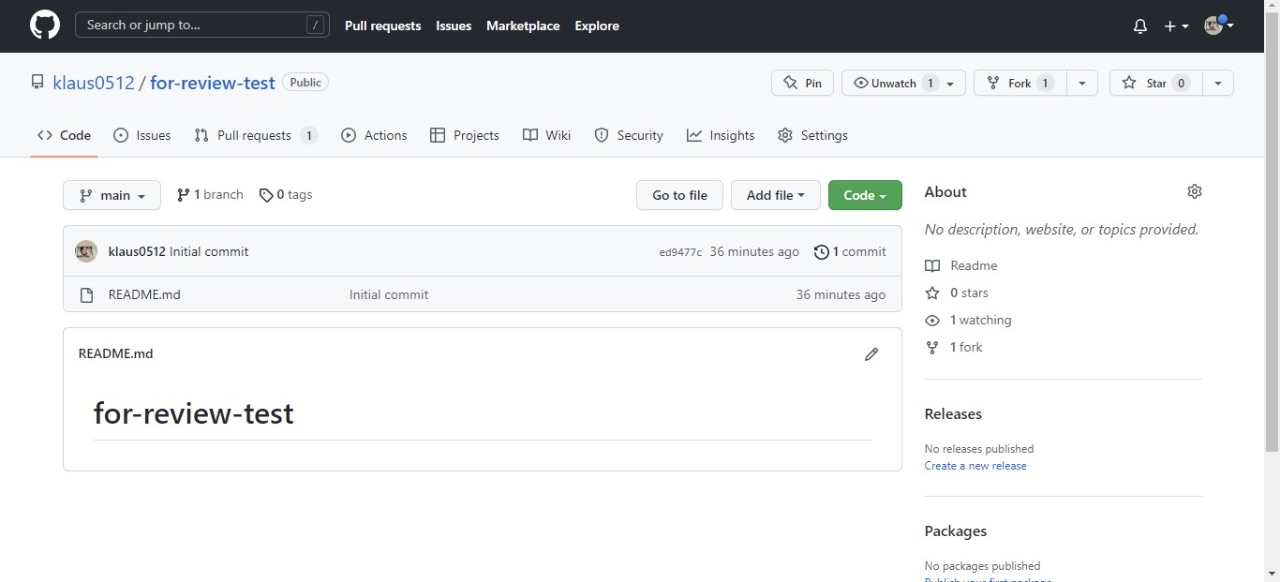Go to Explore
Viewport: 1280px width, 582px height.
tap(597, 26)
